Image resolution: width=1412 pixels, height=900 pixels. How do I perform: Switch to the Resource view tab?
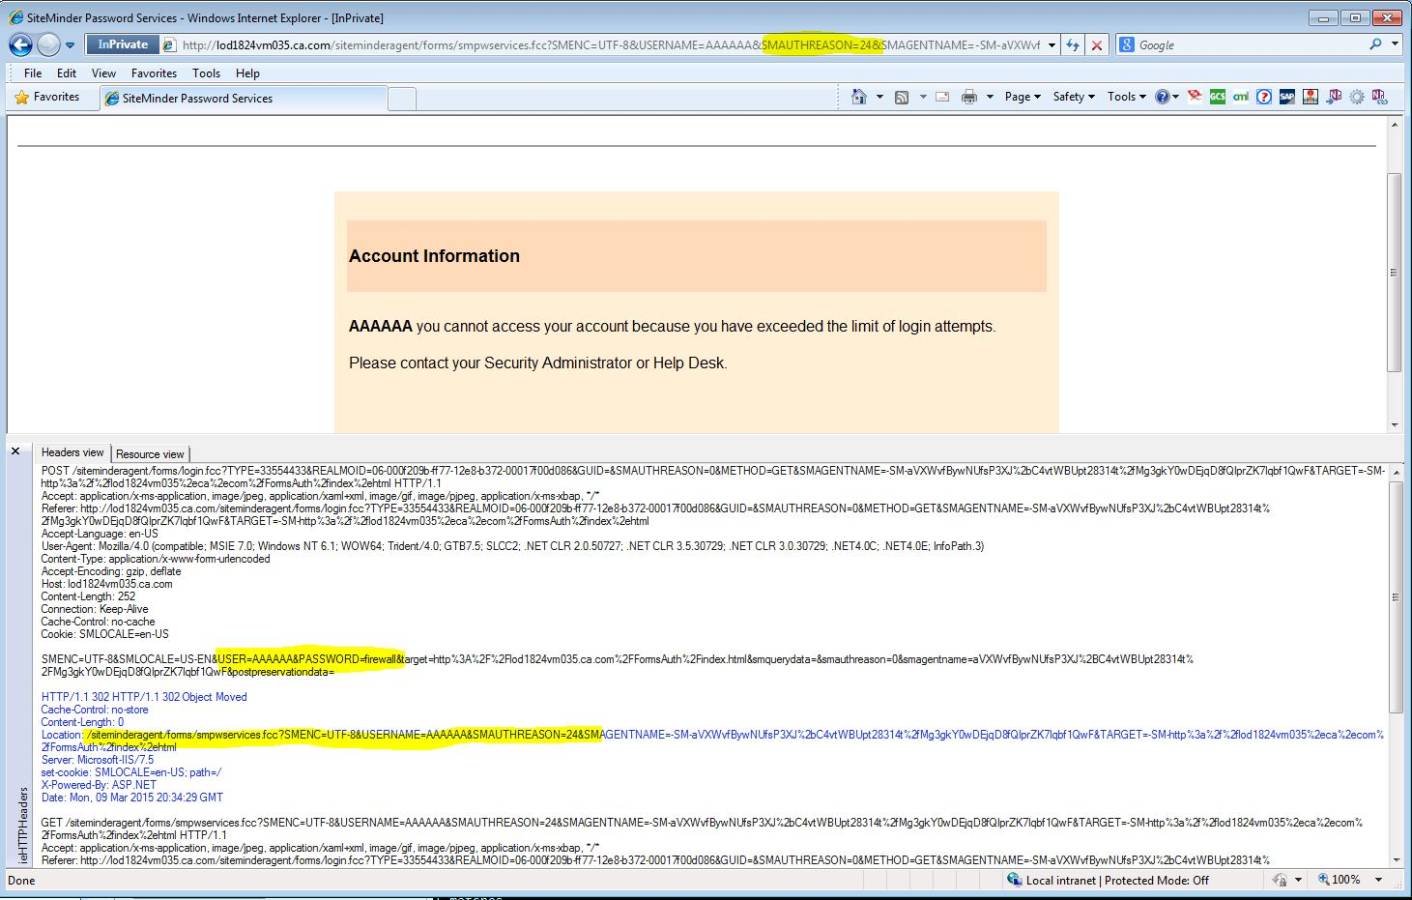tap(150, 453)
